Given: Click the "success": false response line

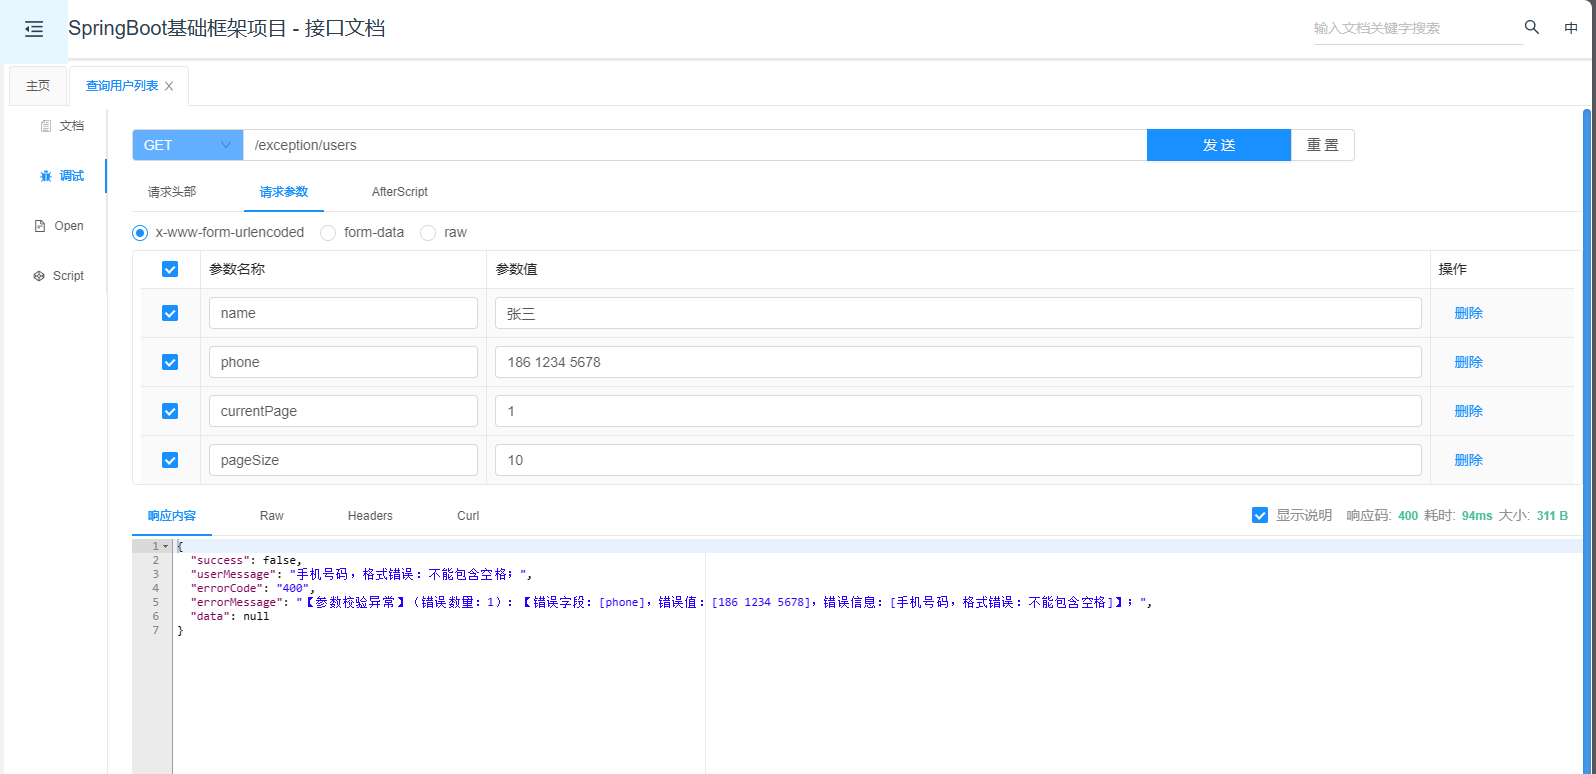Looking at the screenshot, I should [246, 560].
